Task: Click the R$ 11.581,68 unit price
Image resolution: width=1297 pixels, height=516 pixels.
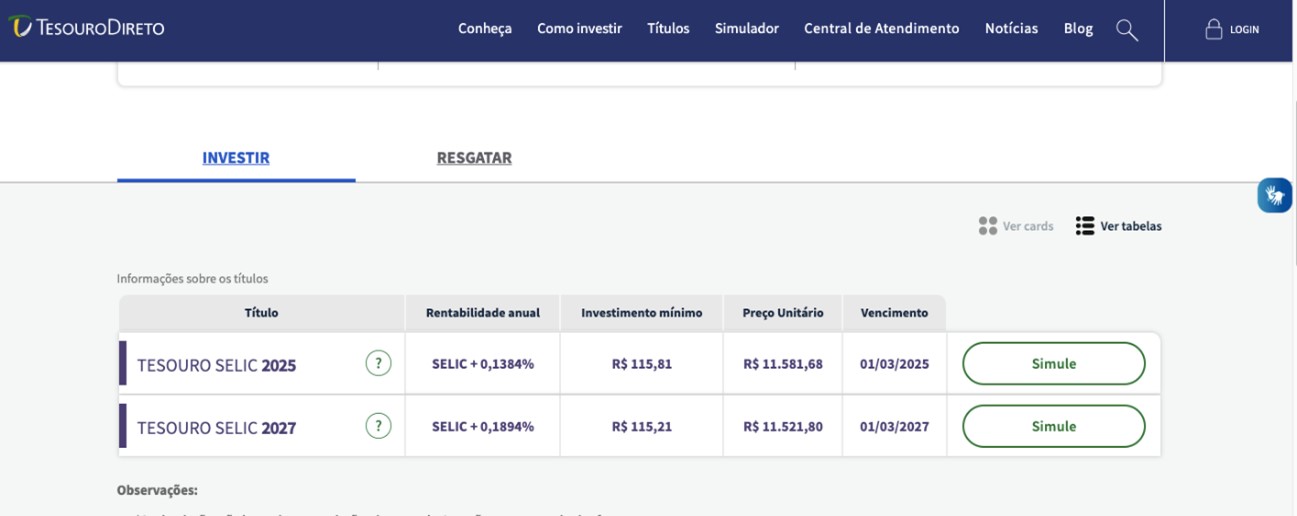Action: (x=783, y=364)
